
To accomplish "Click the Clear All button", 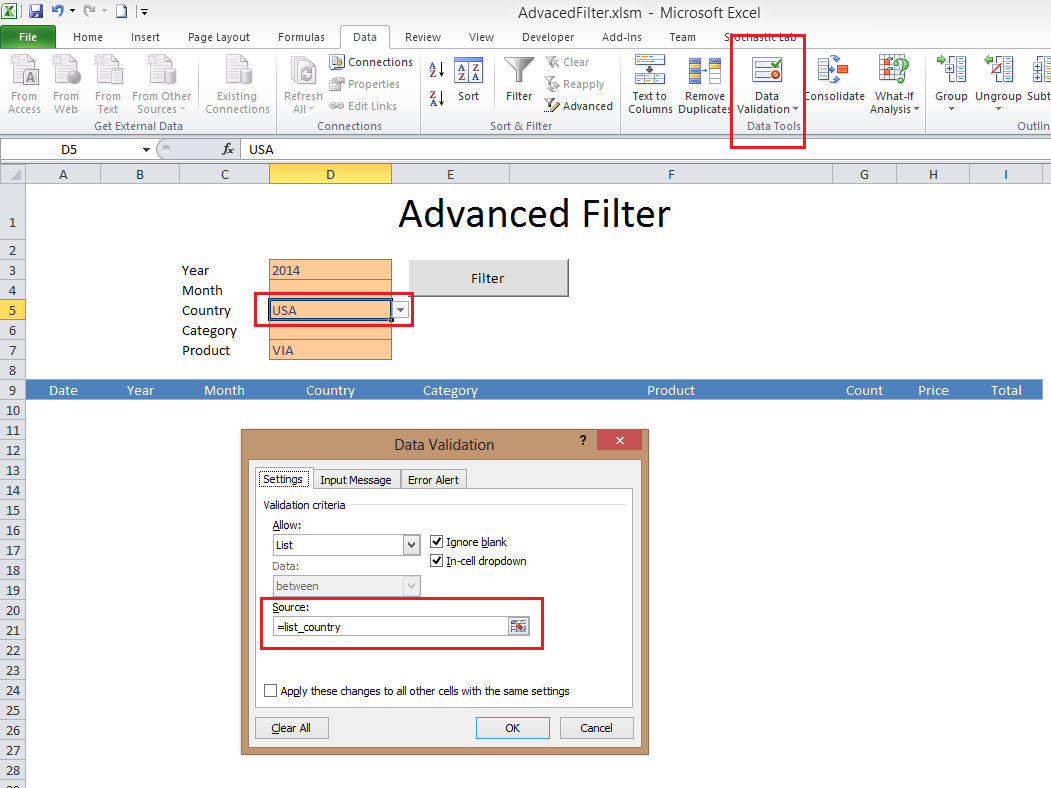I will (291, 728).
